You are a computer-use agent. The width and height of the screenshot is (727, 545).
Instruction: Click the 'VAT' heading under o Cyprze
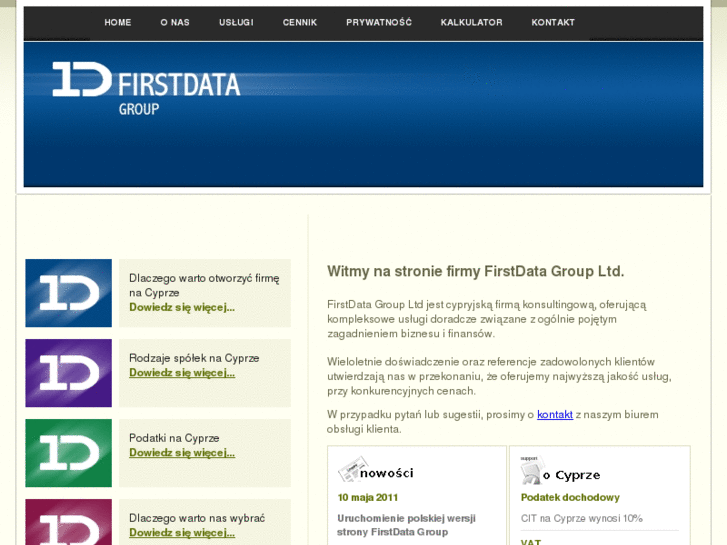[x=531, y=542]
